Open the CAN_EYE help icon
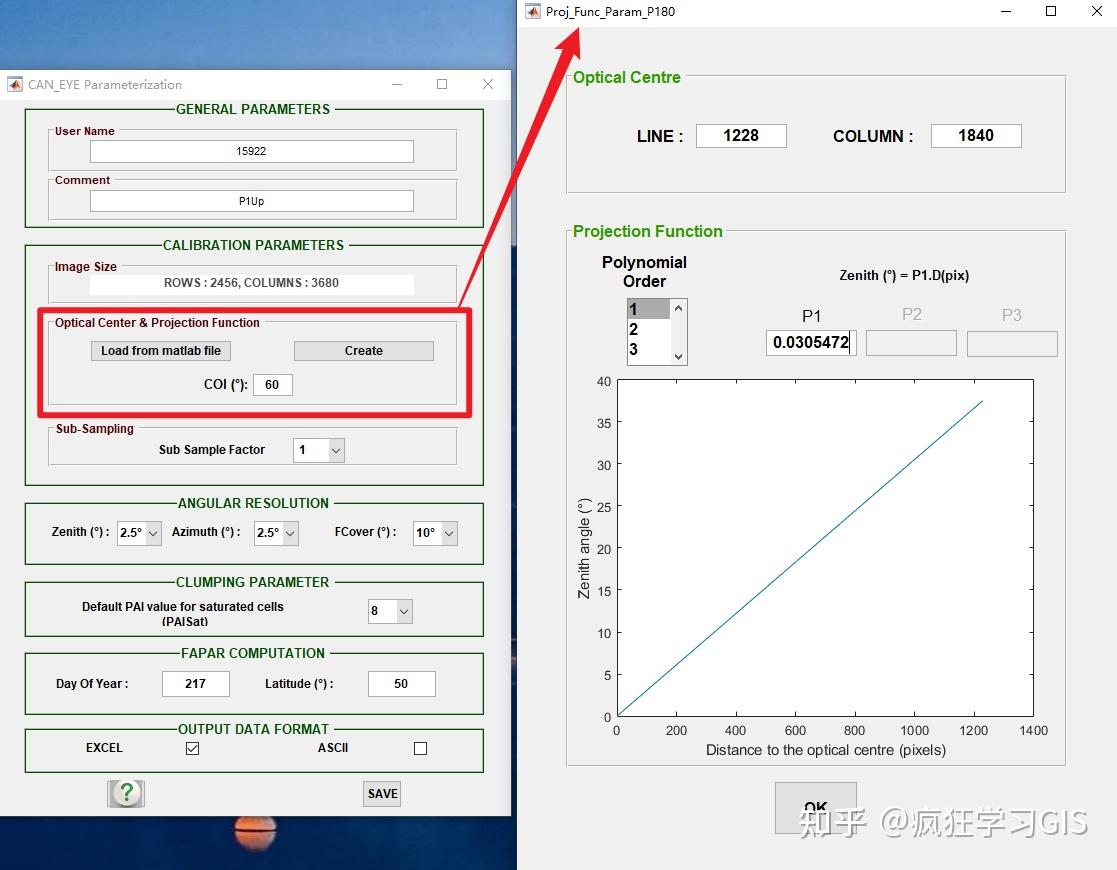The image size is (1117, 870). click(x=125, y=793)
